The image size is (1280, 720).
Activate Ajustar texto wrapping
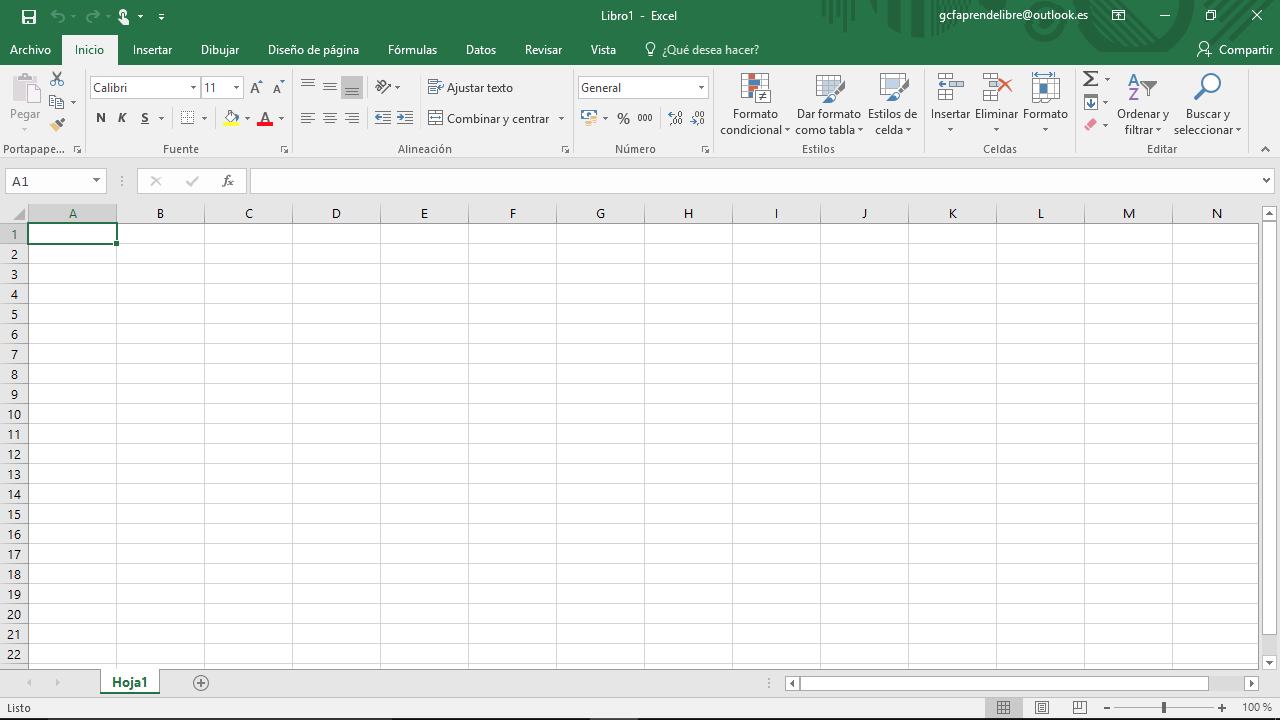[x=470, y=87]
